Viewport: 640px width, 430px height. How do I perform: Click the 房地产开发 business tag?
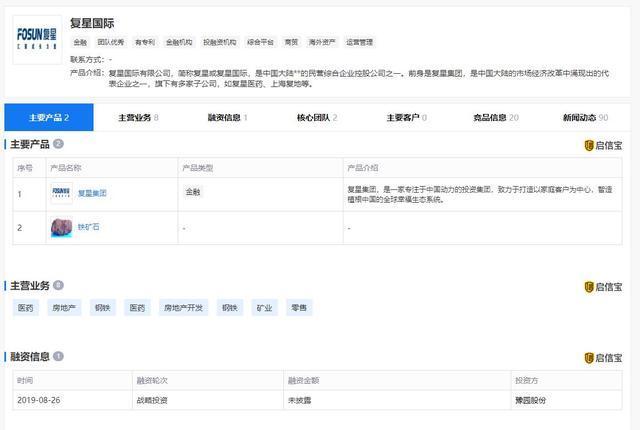[183, 308]
